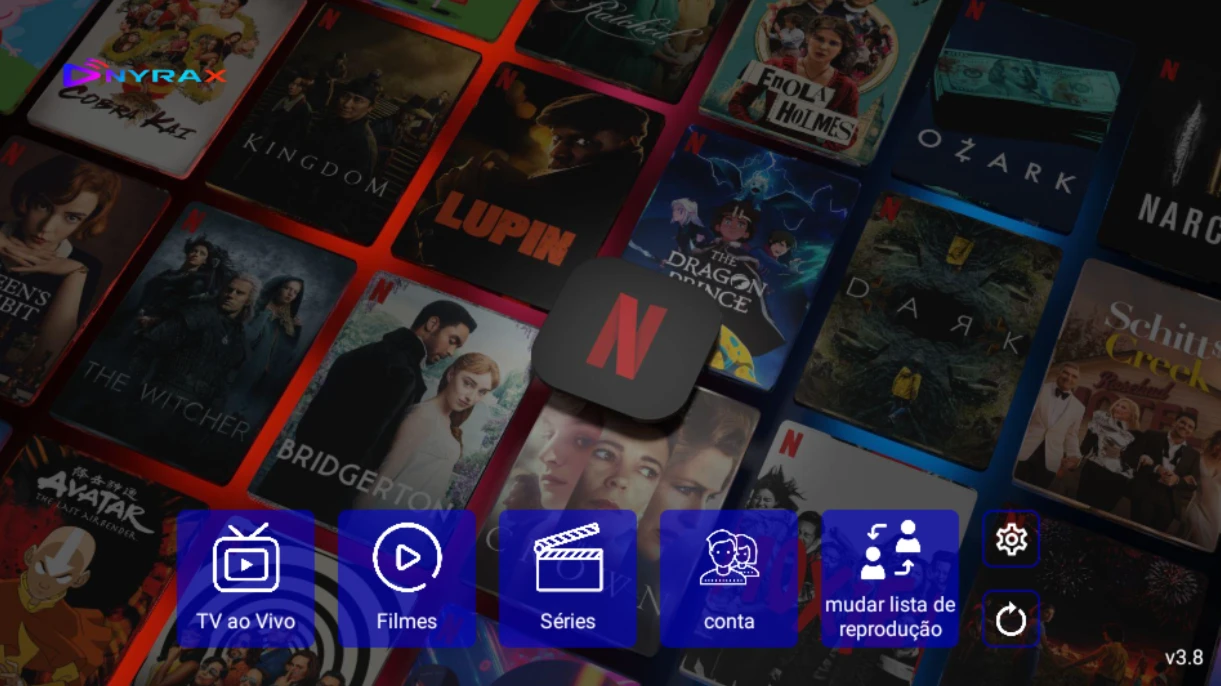Go to the Séries section
The width and height of the screenshot is (1221, 686).
coord(568,578)
